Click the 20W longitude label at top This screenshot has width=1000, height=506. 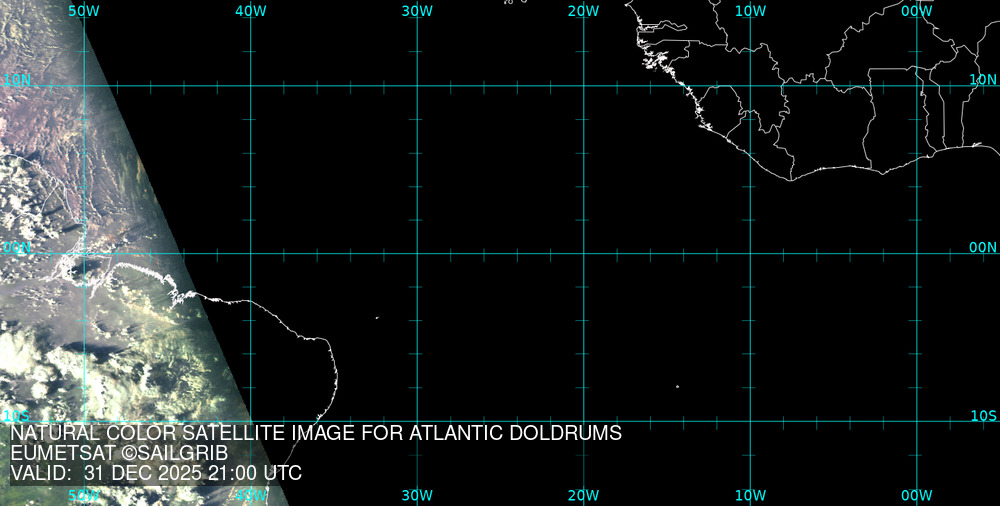coord(583,11)
